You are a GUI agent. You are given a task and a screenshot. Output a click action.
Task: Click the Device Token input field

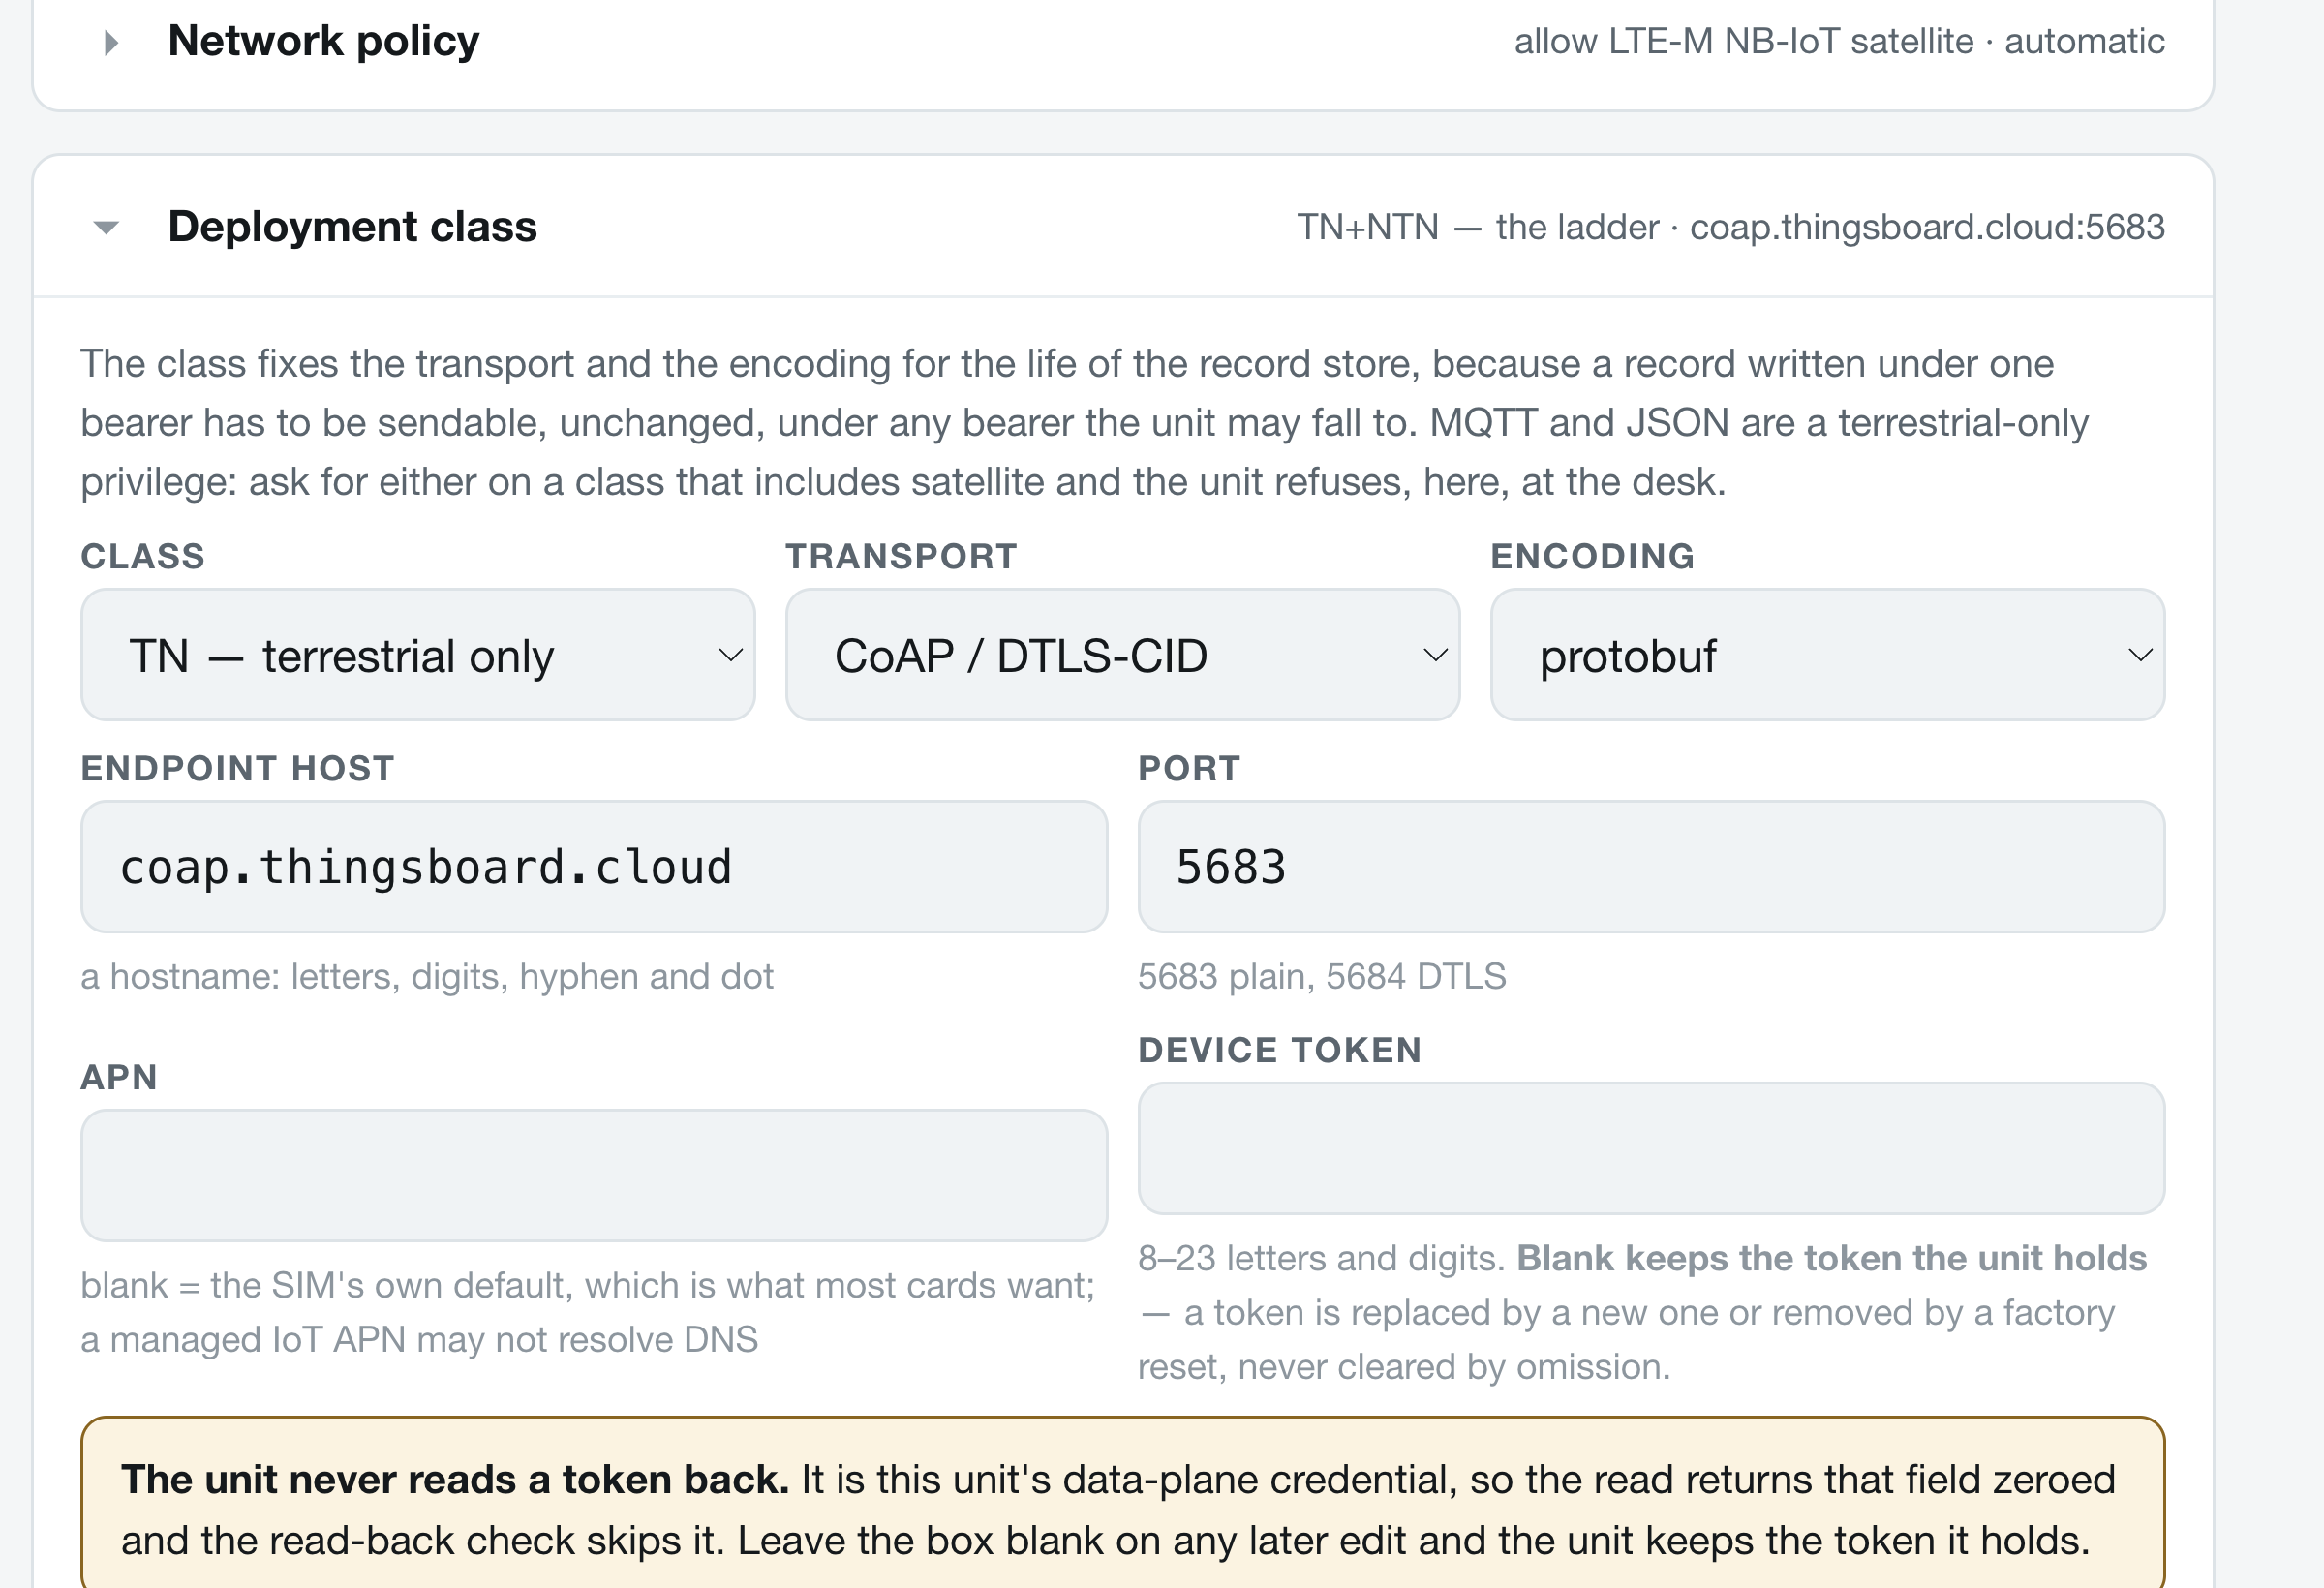pyautogui.click(x=1651, y=1148)
